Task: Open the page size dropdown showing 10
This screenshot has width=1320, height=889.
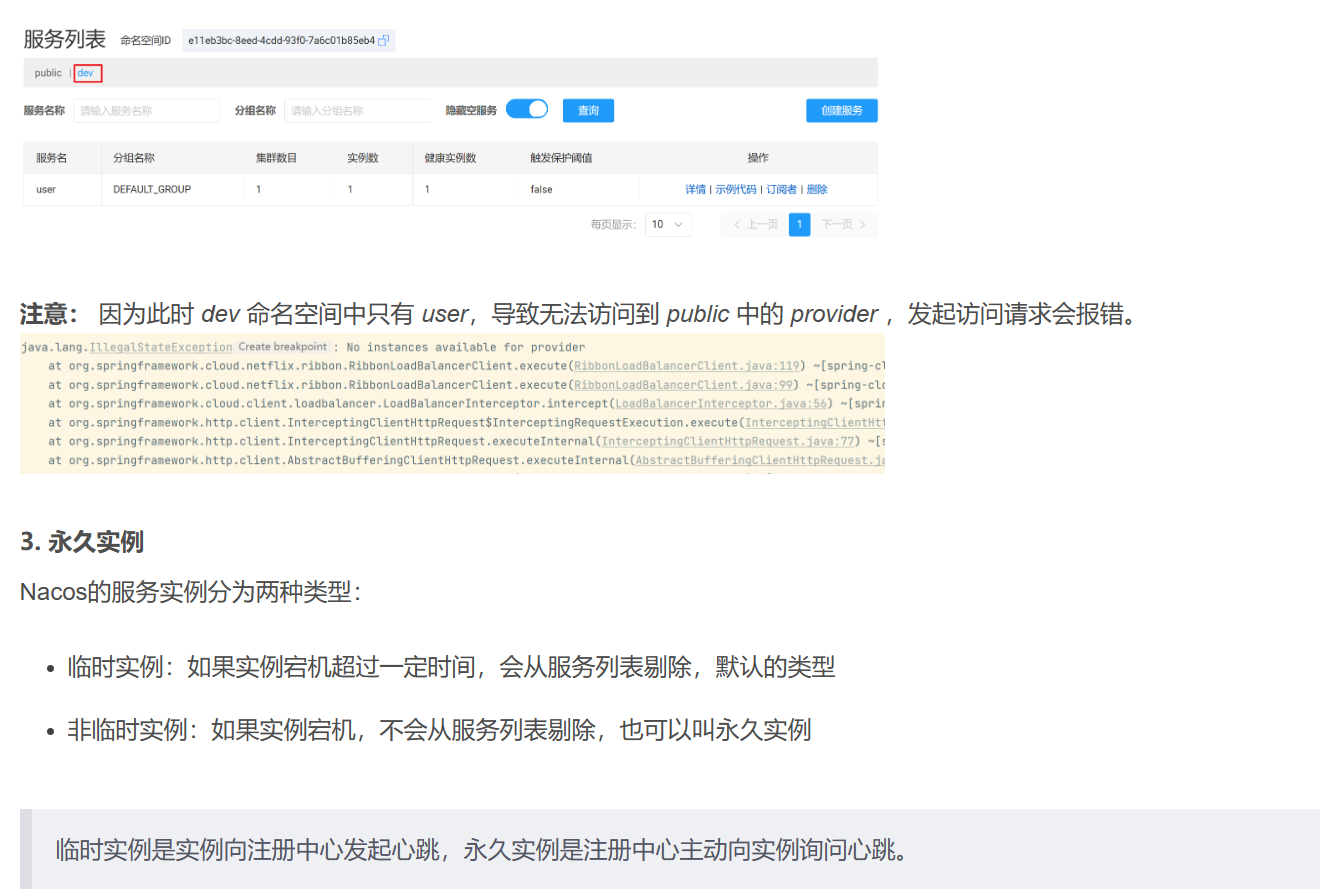Action: pos(668,225)
